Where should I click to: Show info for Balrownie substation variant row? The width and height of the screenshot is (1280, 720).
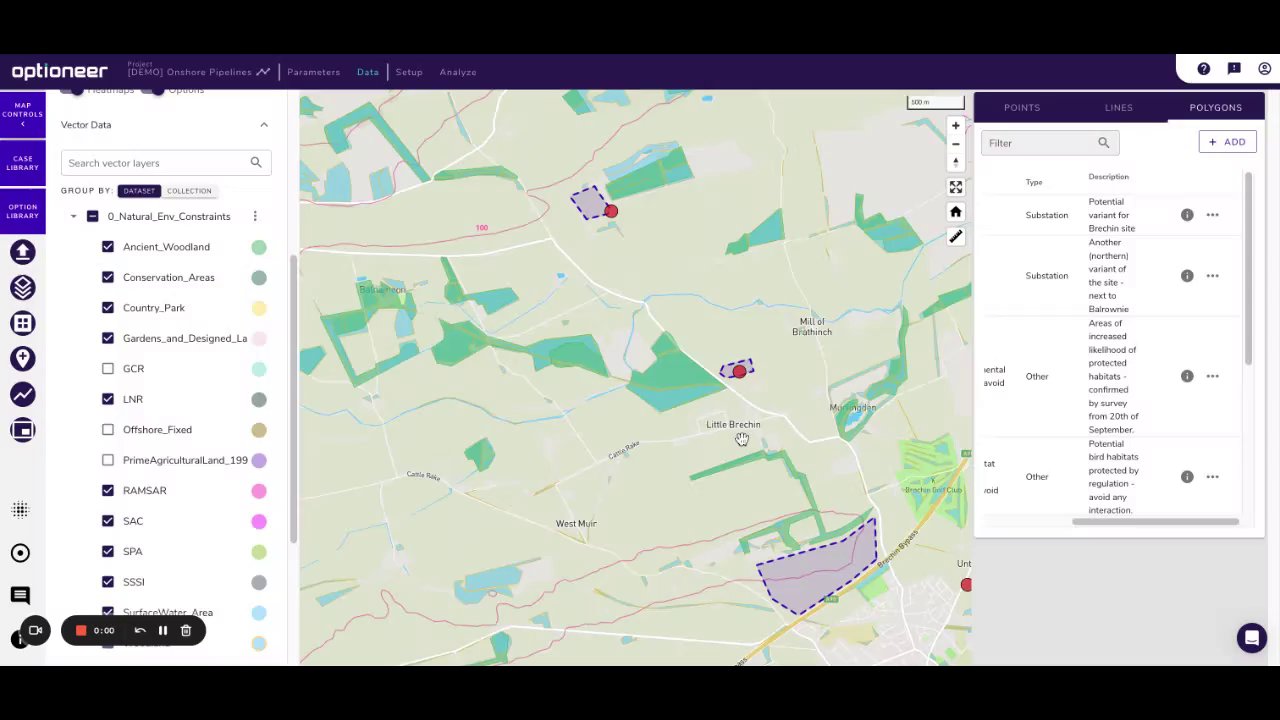[x=1187, y=276]
